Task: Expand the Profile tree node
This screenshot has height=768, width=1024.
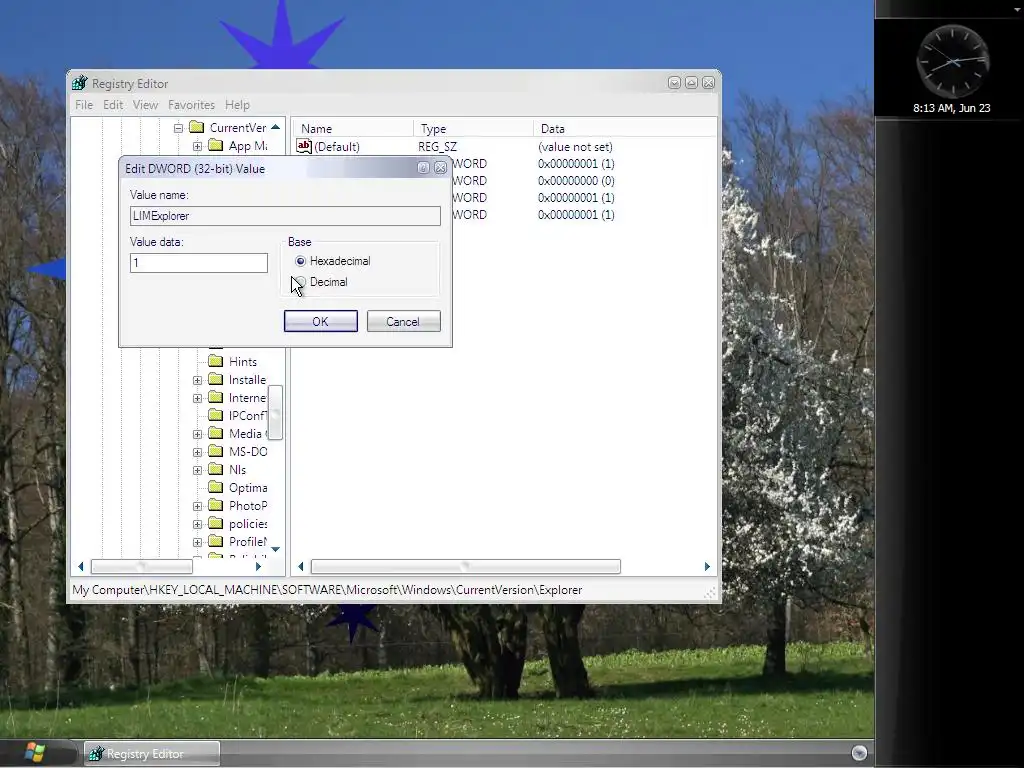Action: tap(197, 542)
